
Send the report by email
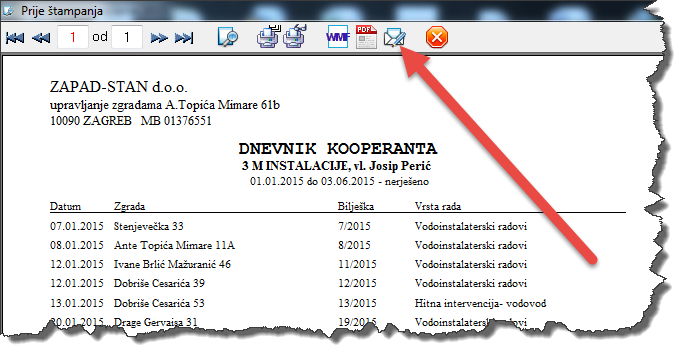[x=394, y=37]
